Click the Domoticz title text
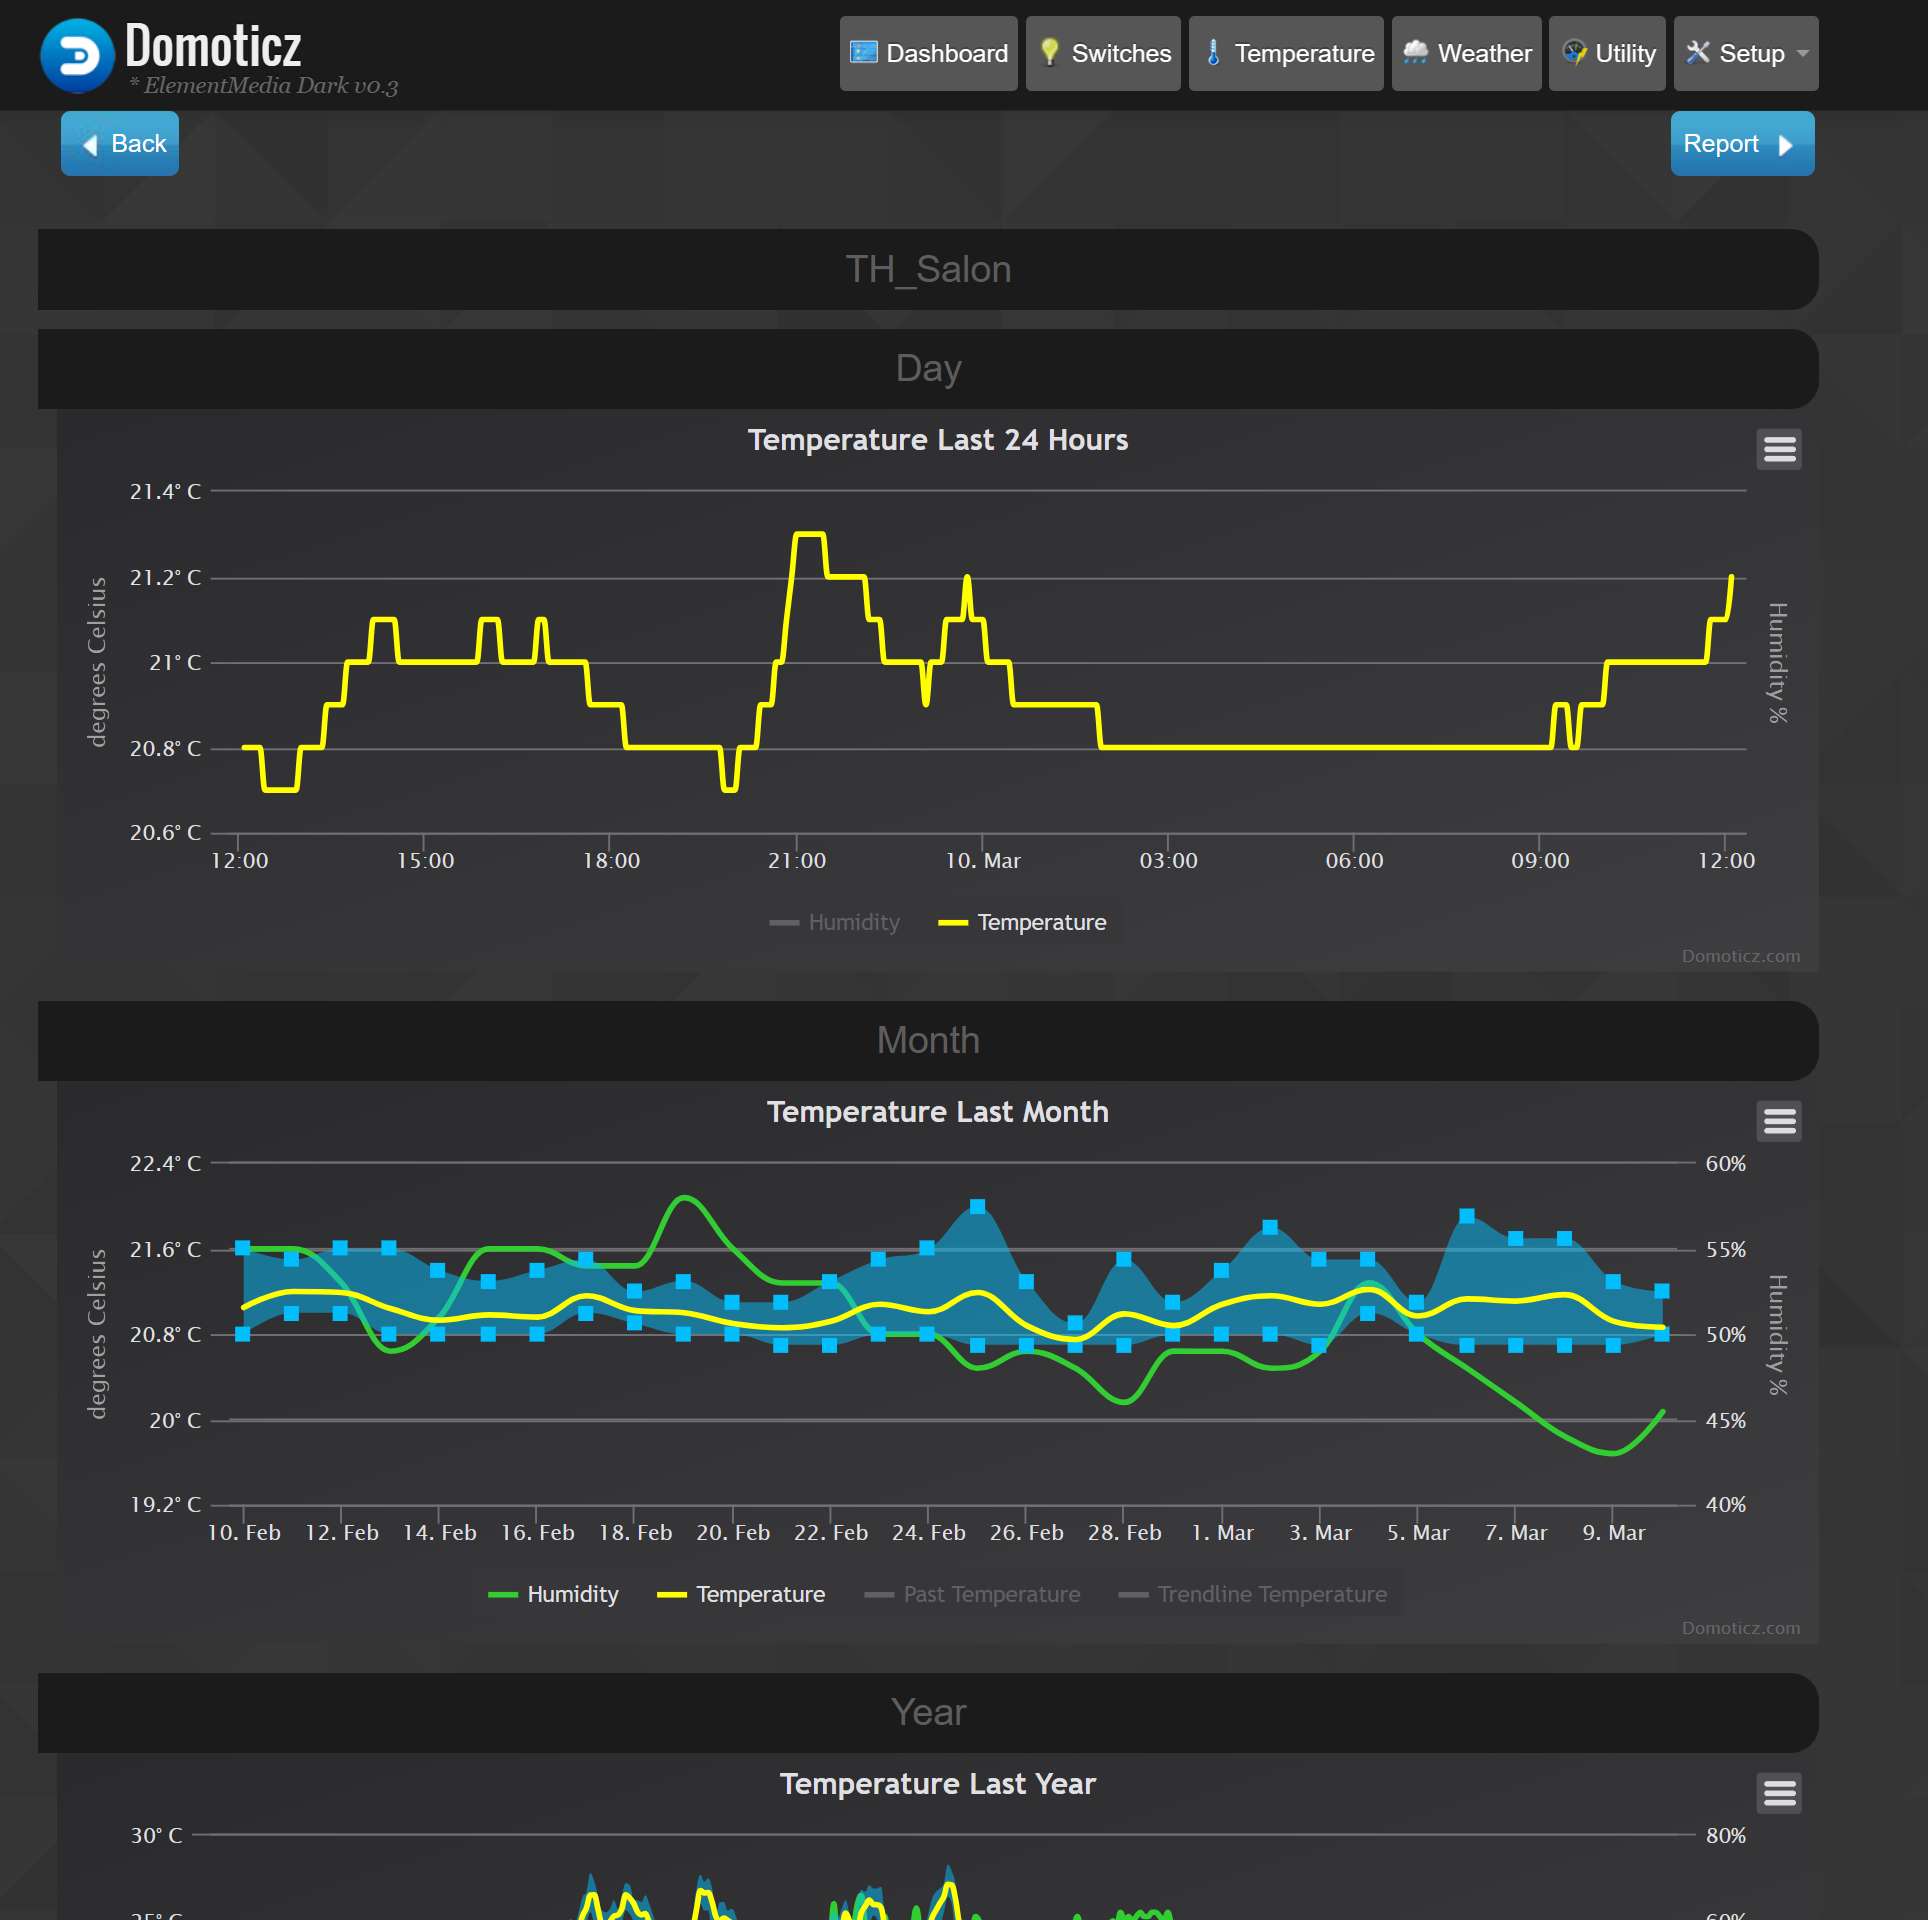The width and height of the screenshot is (1928, 1920). coord(213,46)
